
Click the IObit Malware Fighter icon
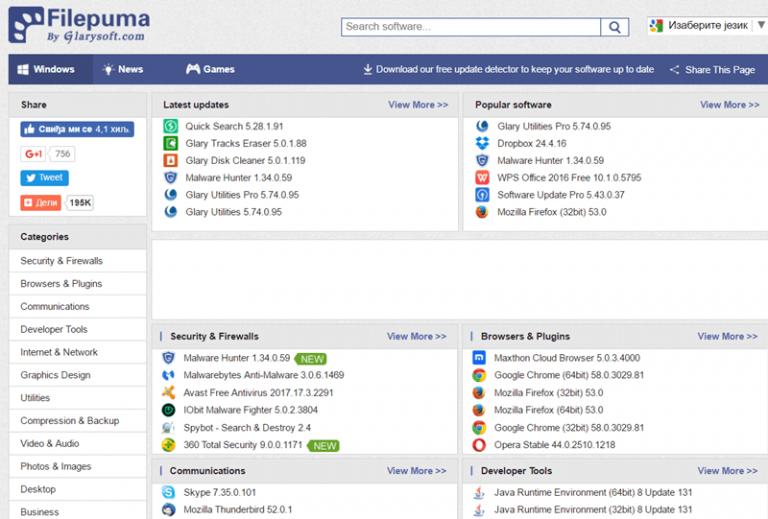coord(168,410)
